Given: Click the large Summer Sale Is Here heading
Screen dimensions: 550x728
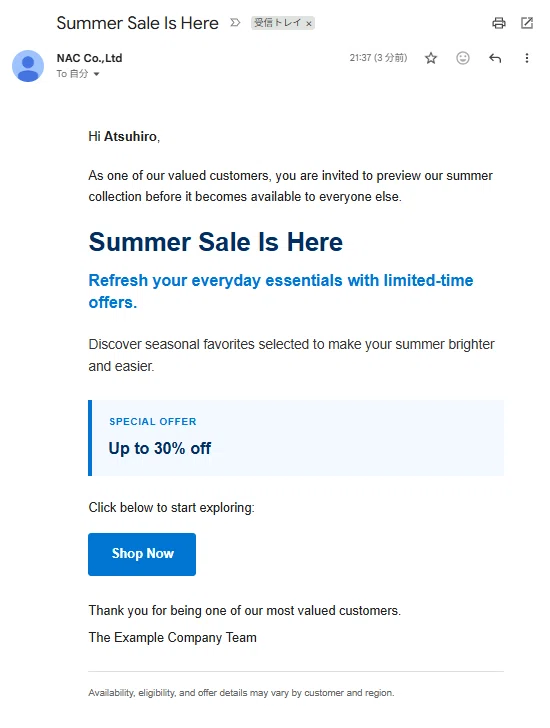Looking at the screenshot, I should point(215,242).
